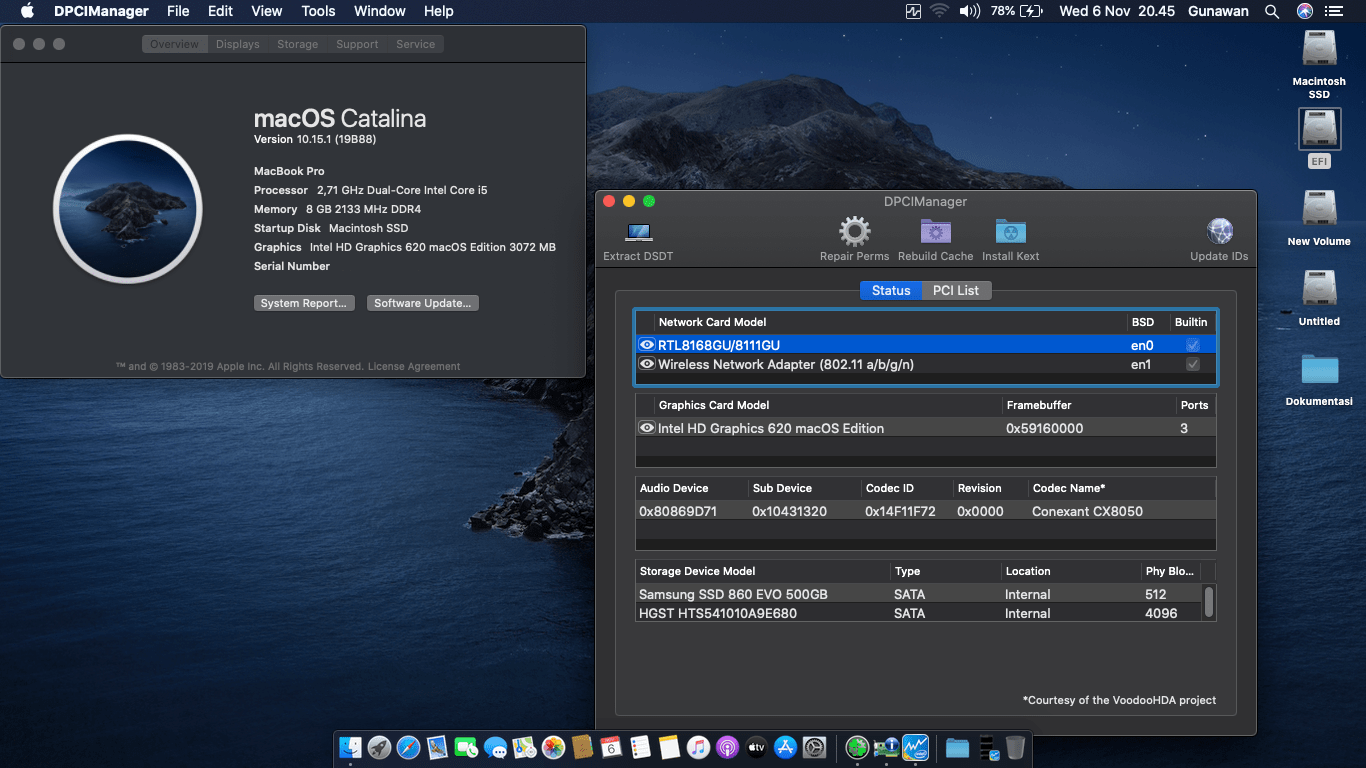
Task: Switch to the PCI List tab
Action: pos(956,290)
